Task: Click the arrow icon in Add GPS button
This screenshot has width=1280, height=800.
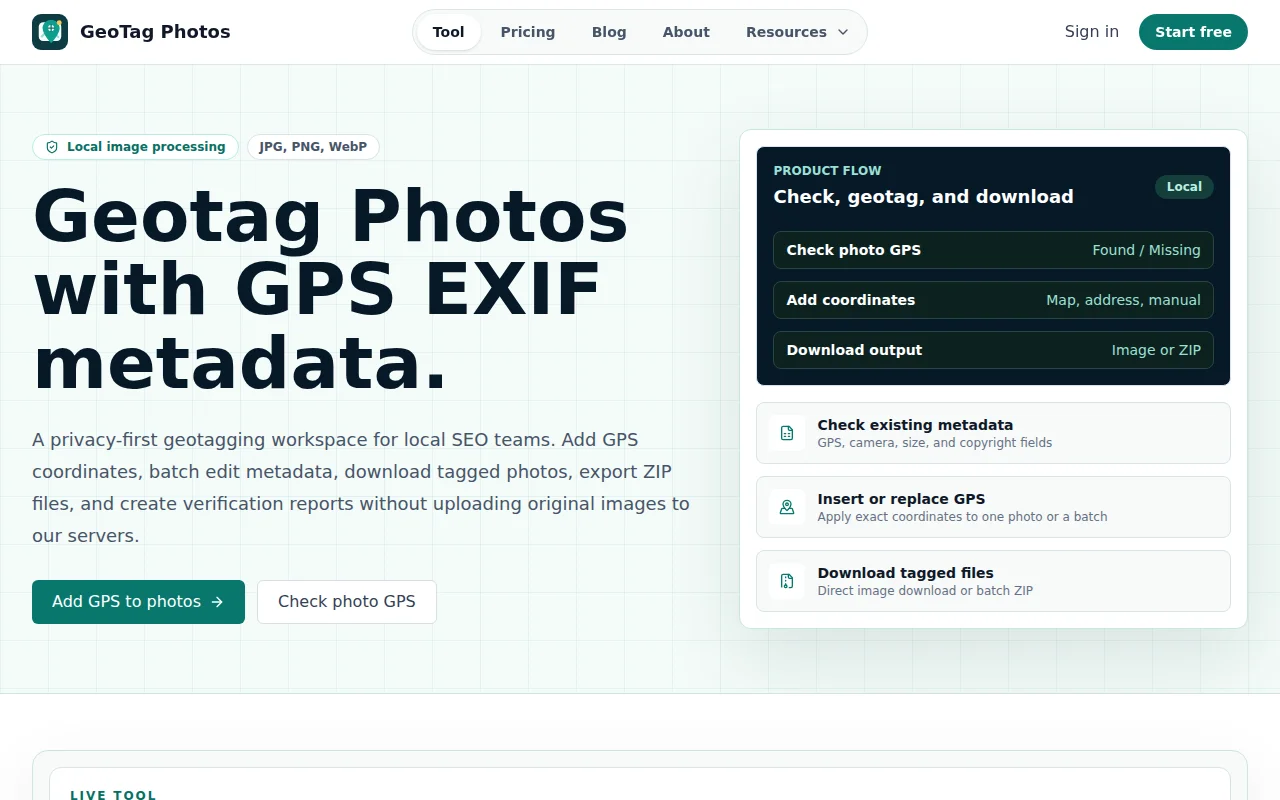Action: coord(217,602)
